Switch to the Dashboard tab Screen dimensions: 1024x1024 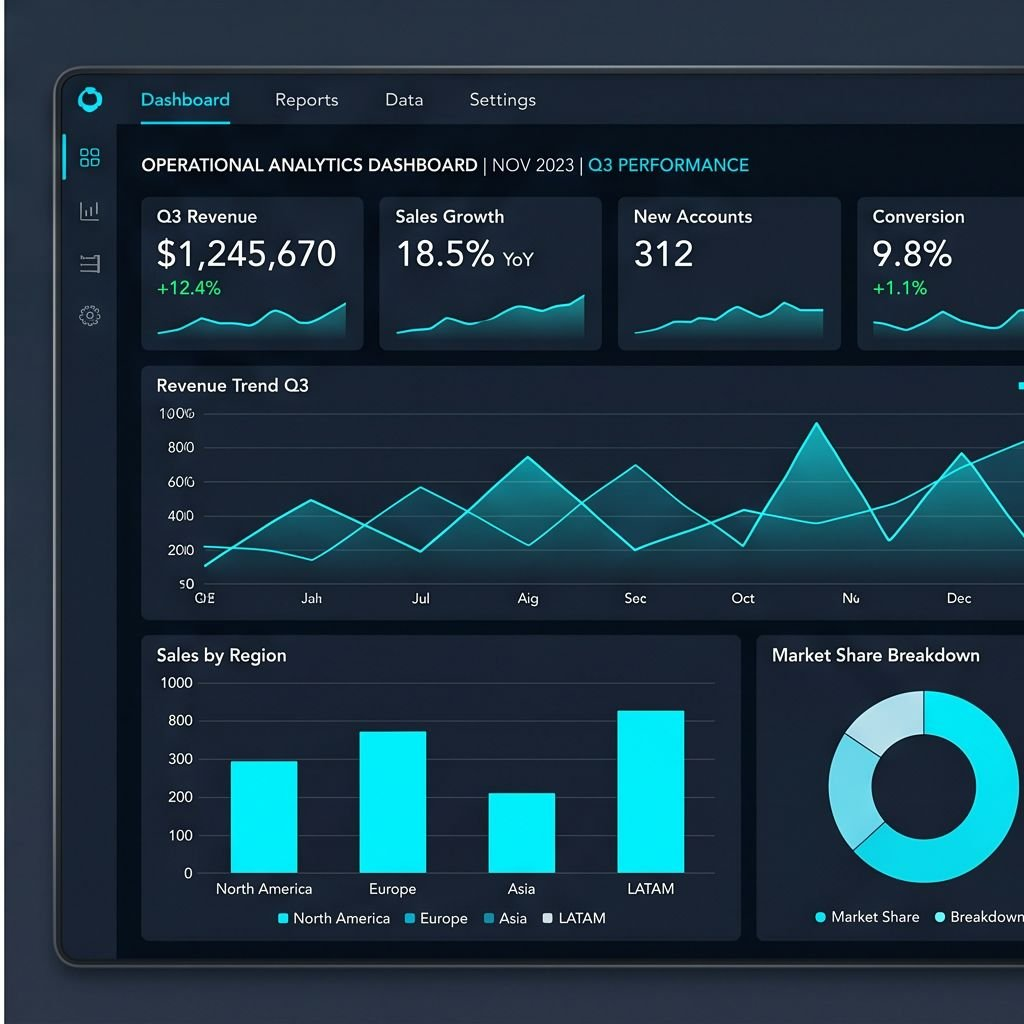pyautogui.click(x=185, y=100)
